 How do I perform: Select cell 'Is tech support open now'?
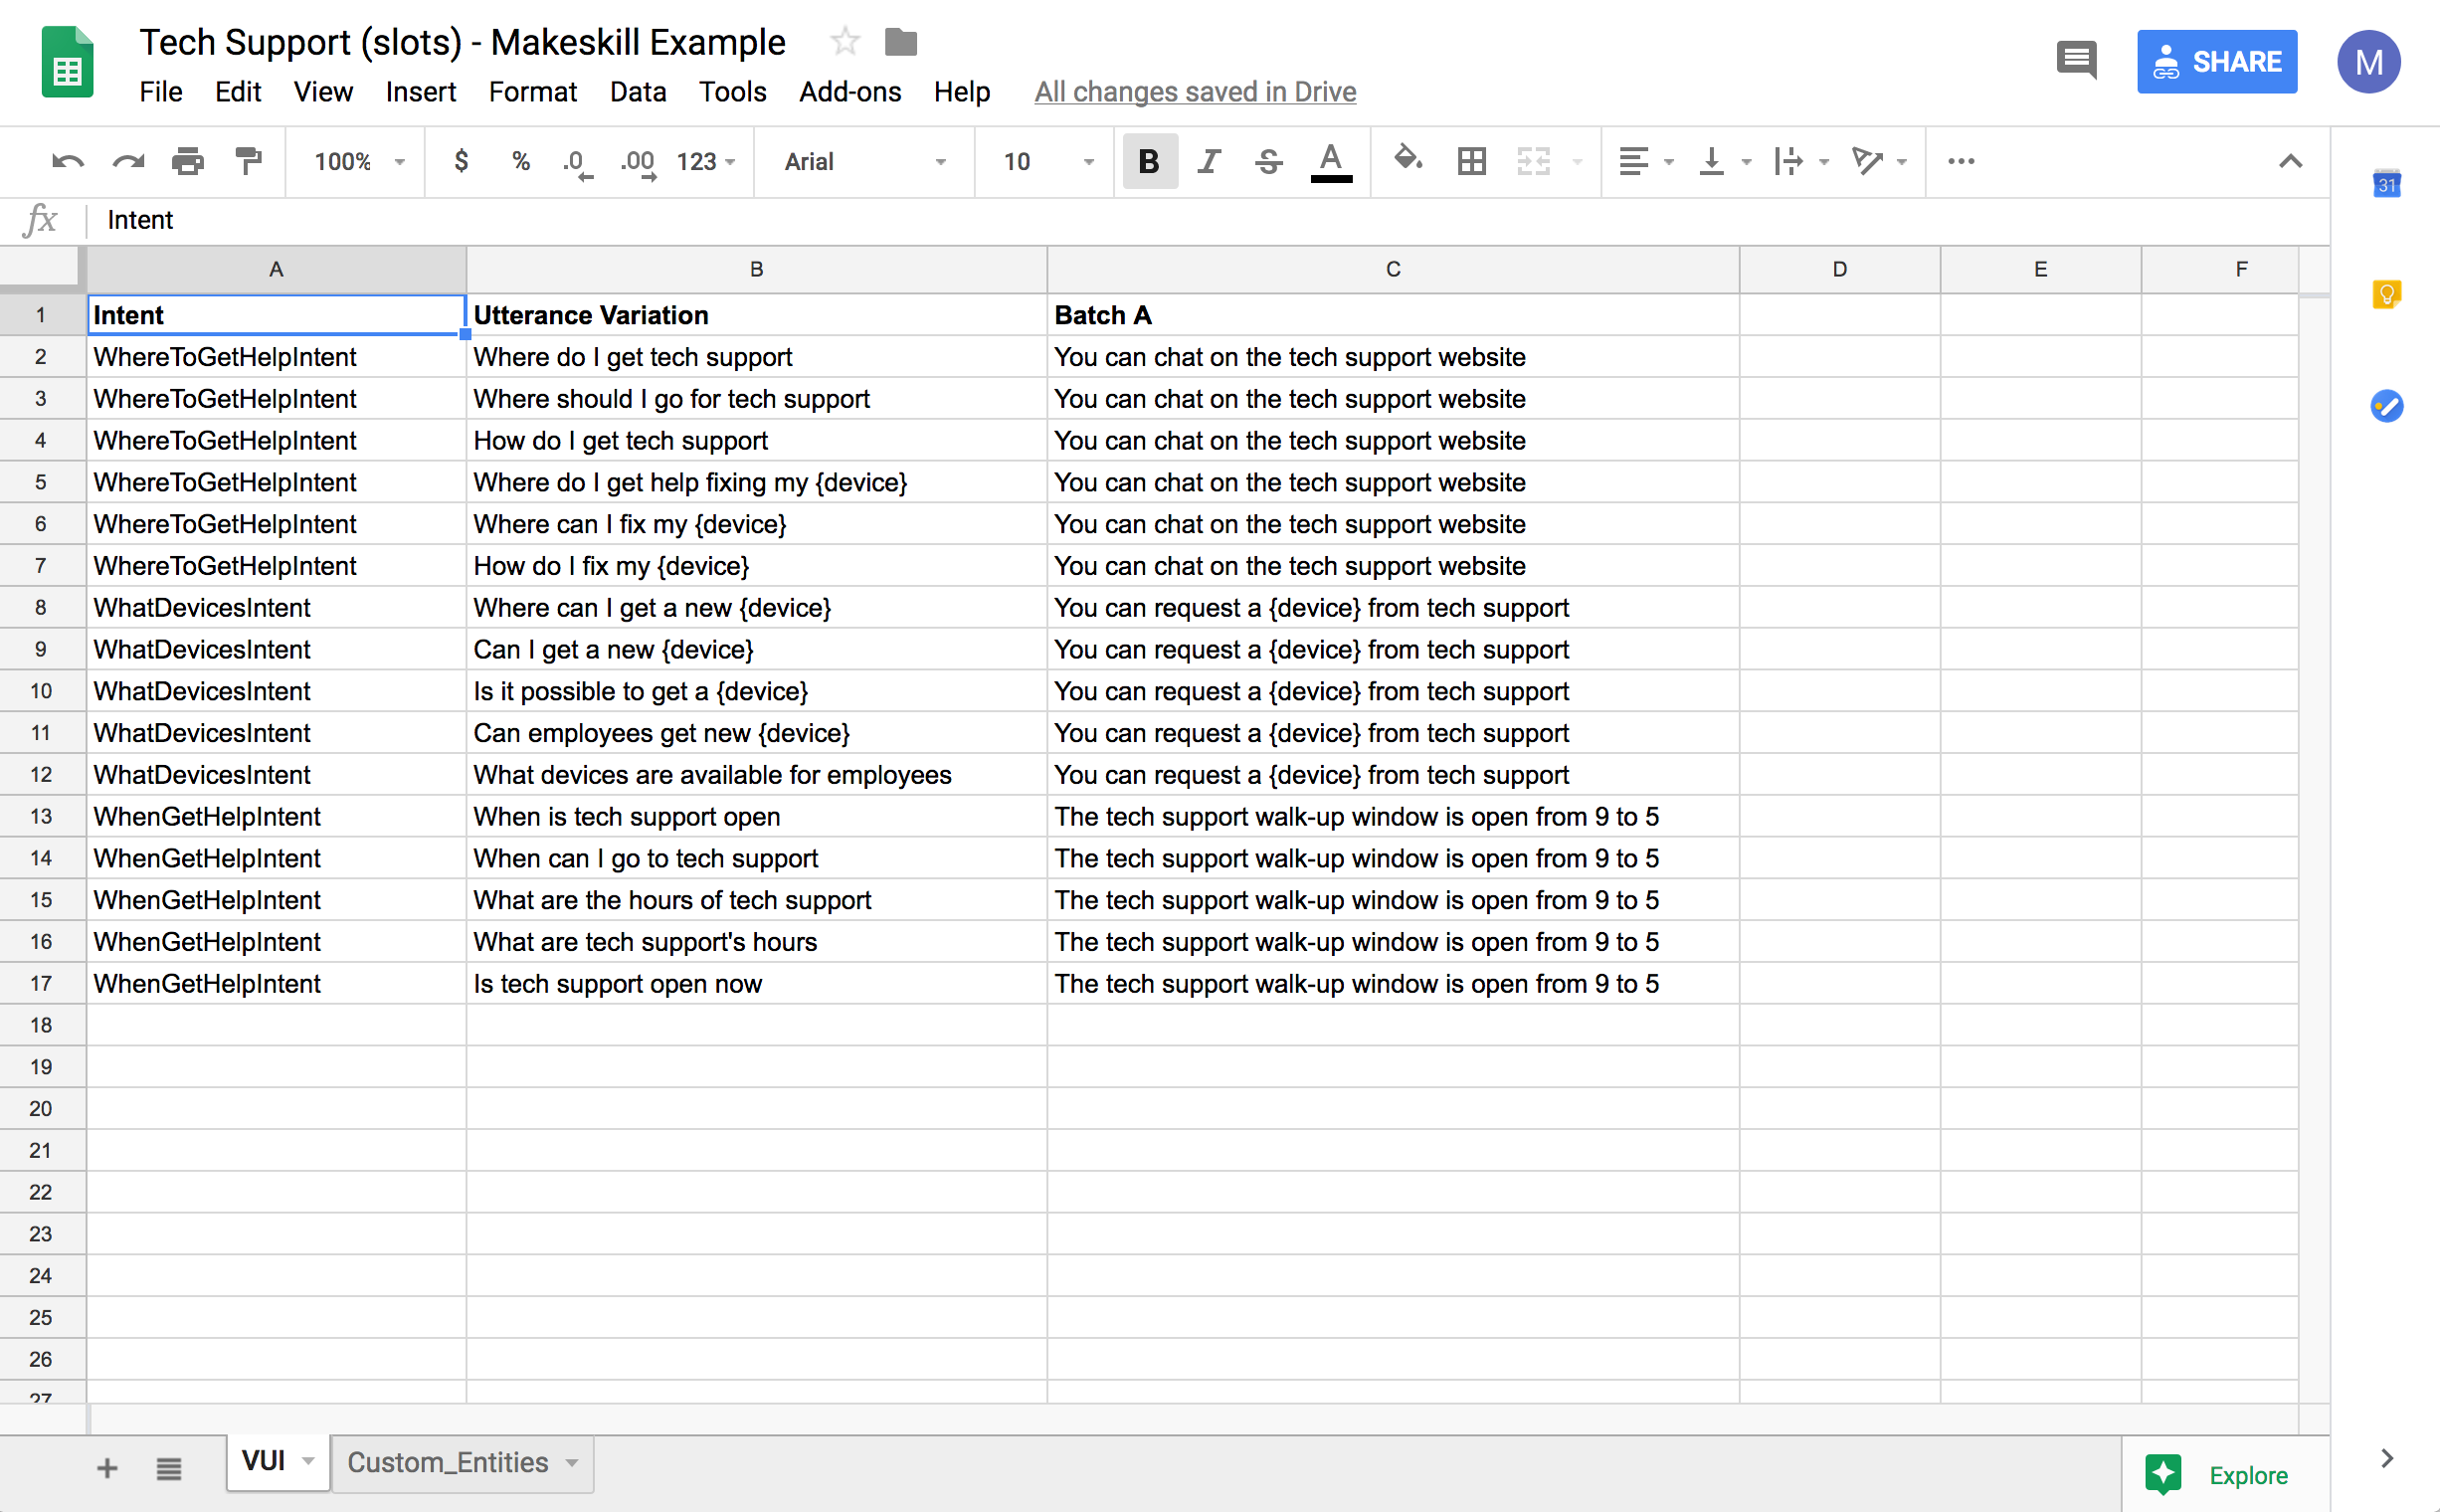pyautogui.click(x=757, y=984)
